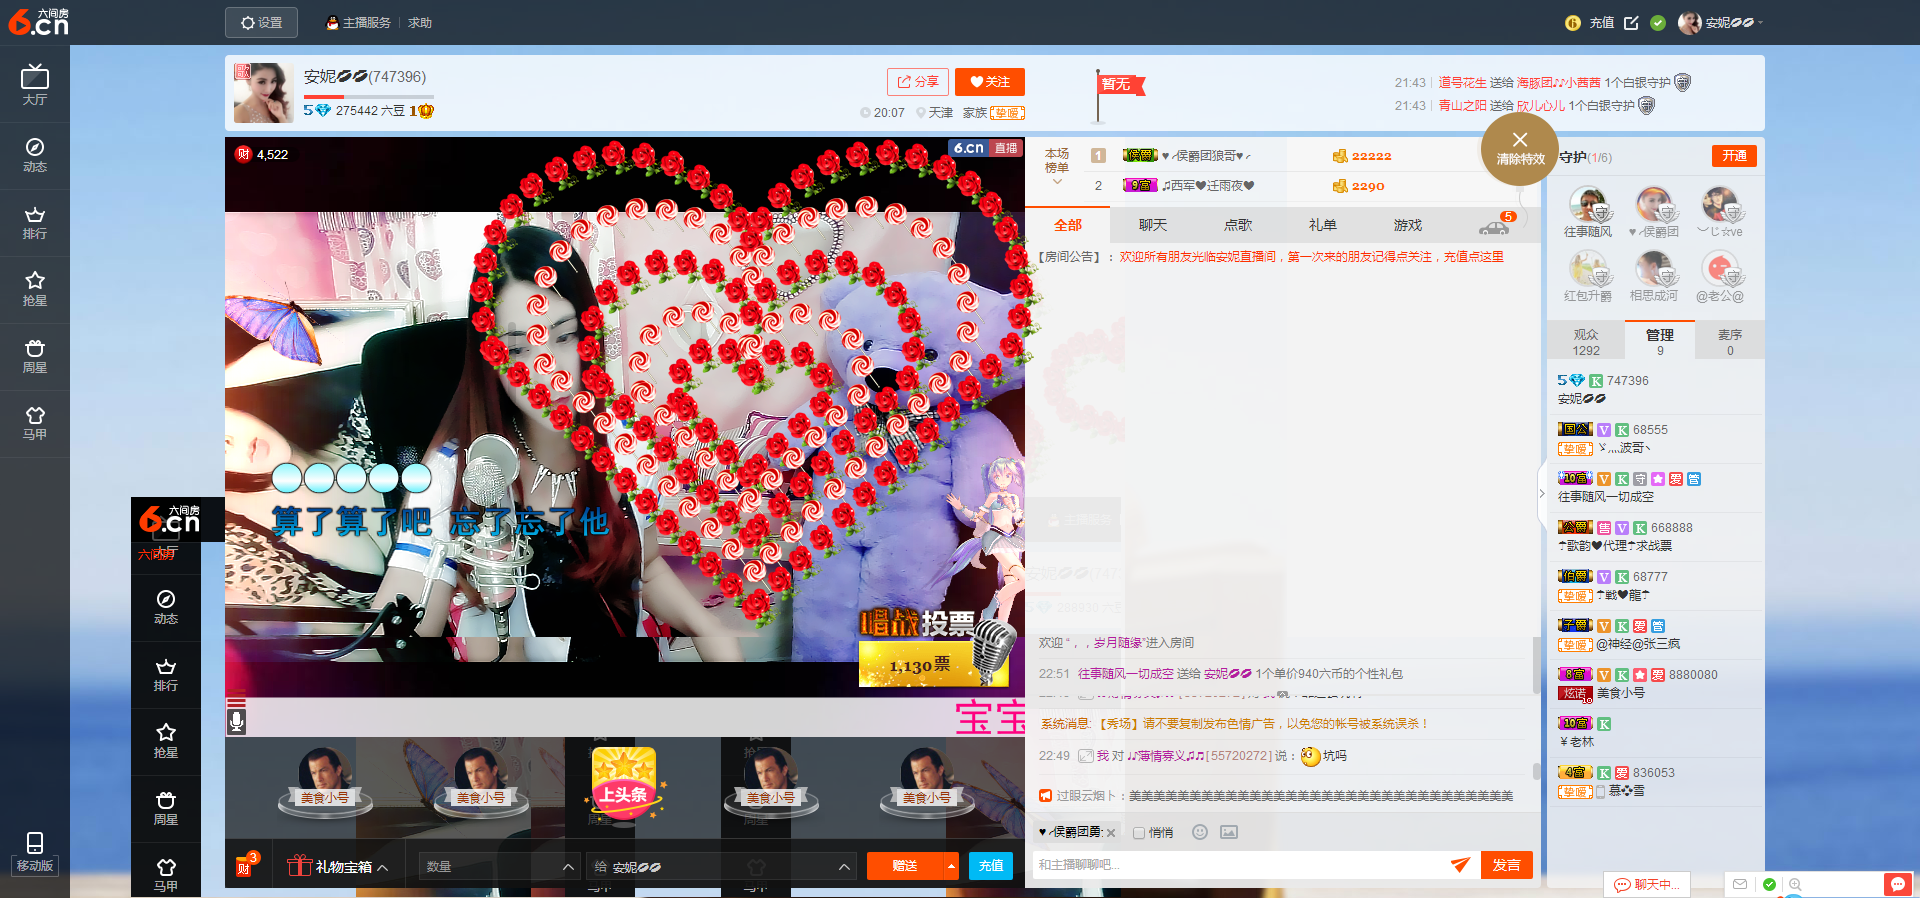1920x898 pixels.
Task: Open the emoji picker in chat
Action: [x=1200, y=832]
